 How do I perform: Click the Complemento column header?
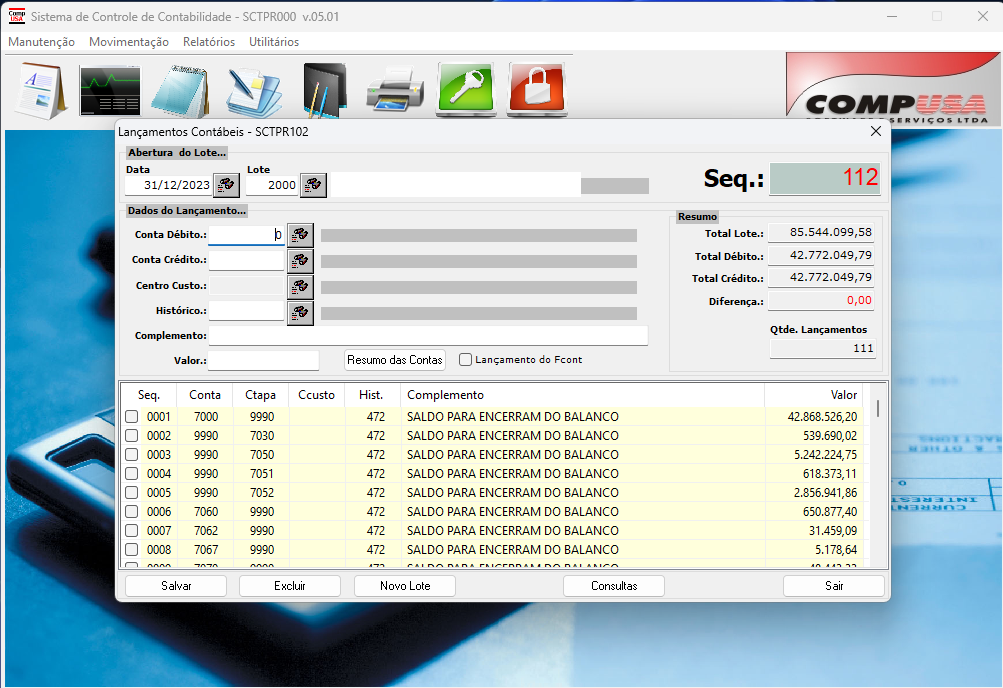coord(582,395)
